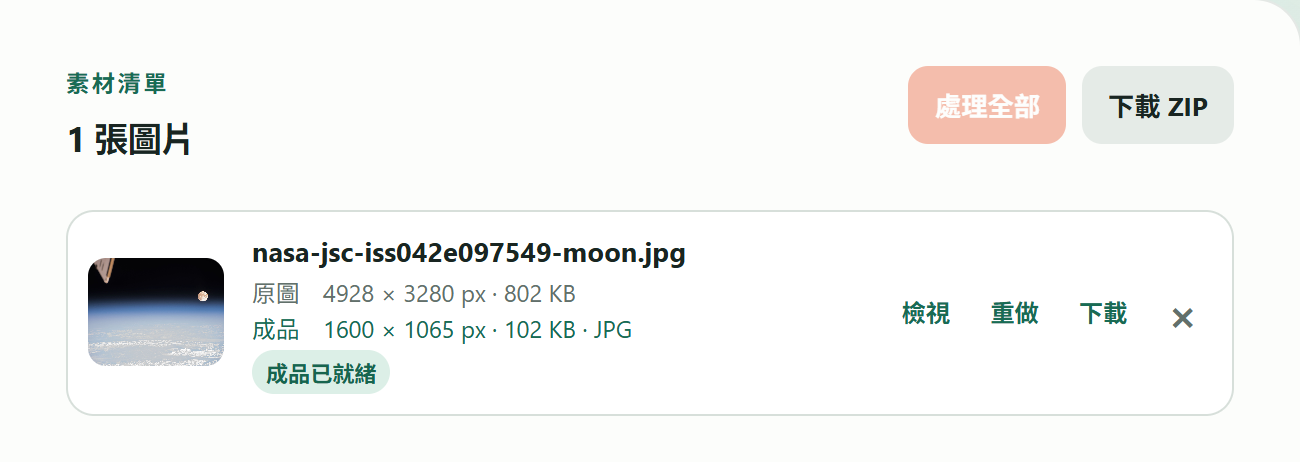Click the 1 張圖片 heading
Viewport: 1300px width, 462px height.
129,141
